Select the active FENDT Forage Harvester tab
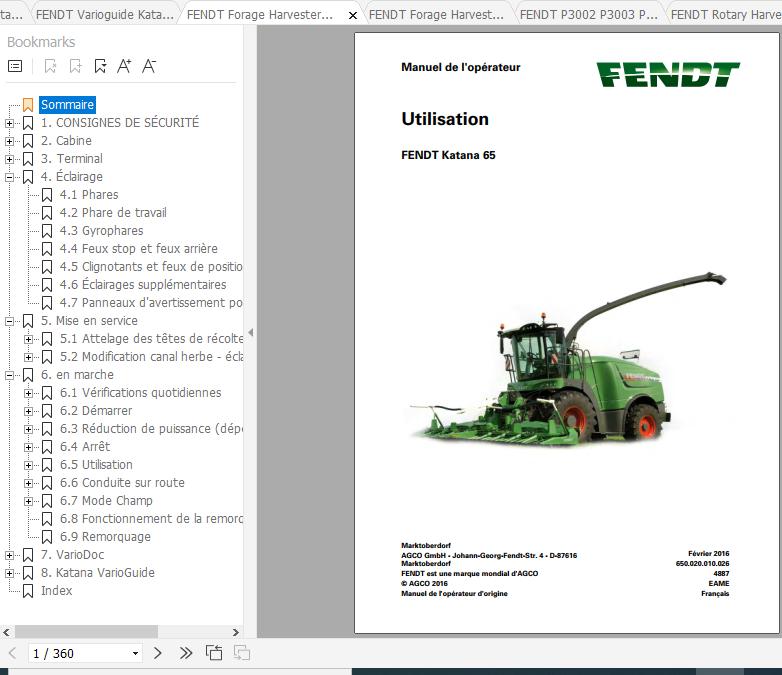 pos(260,14)
